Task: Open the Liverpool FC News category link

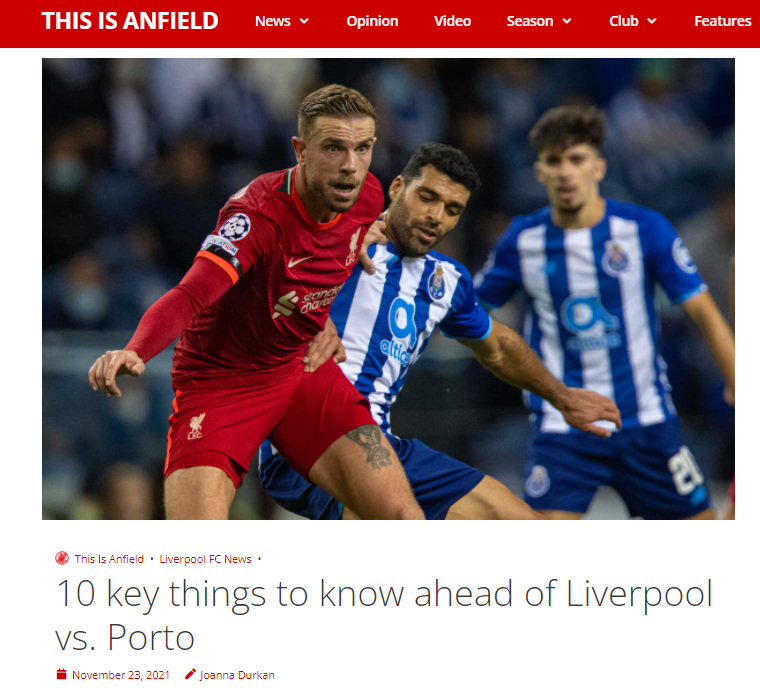Action: click(206, 559)
